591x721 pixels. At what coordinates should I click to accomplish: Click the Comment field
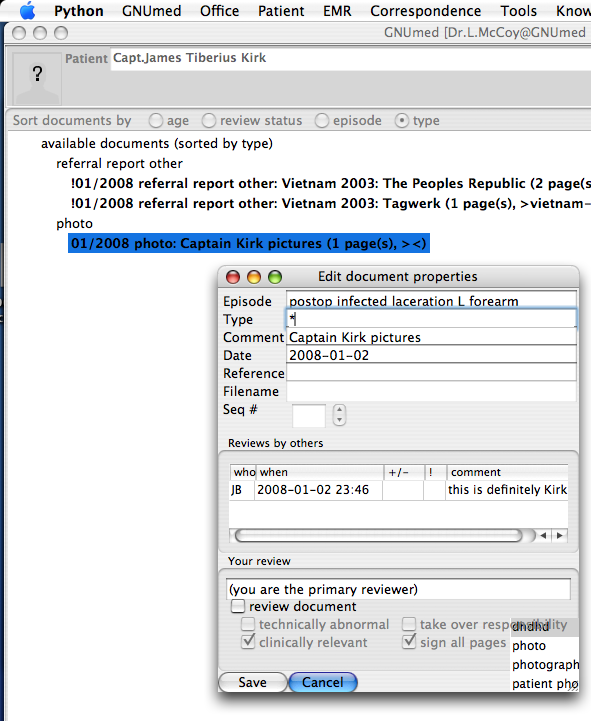pyautogui.click(x=431, y=337)
